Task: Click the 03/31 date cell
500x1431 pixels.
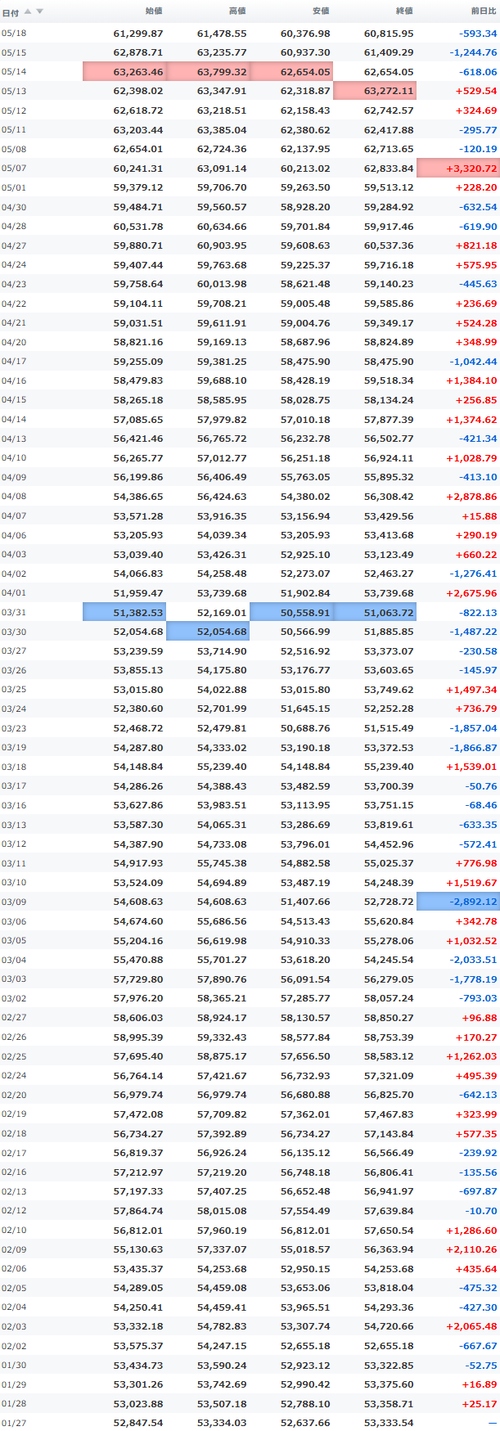Action: point(15,611)
